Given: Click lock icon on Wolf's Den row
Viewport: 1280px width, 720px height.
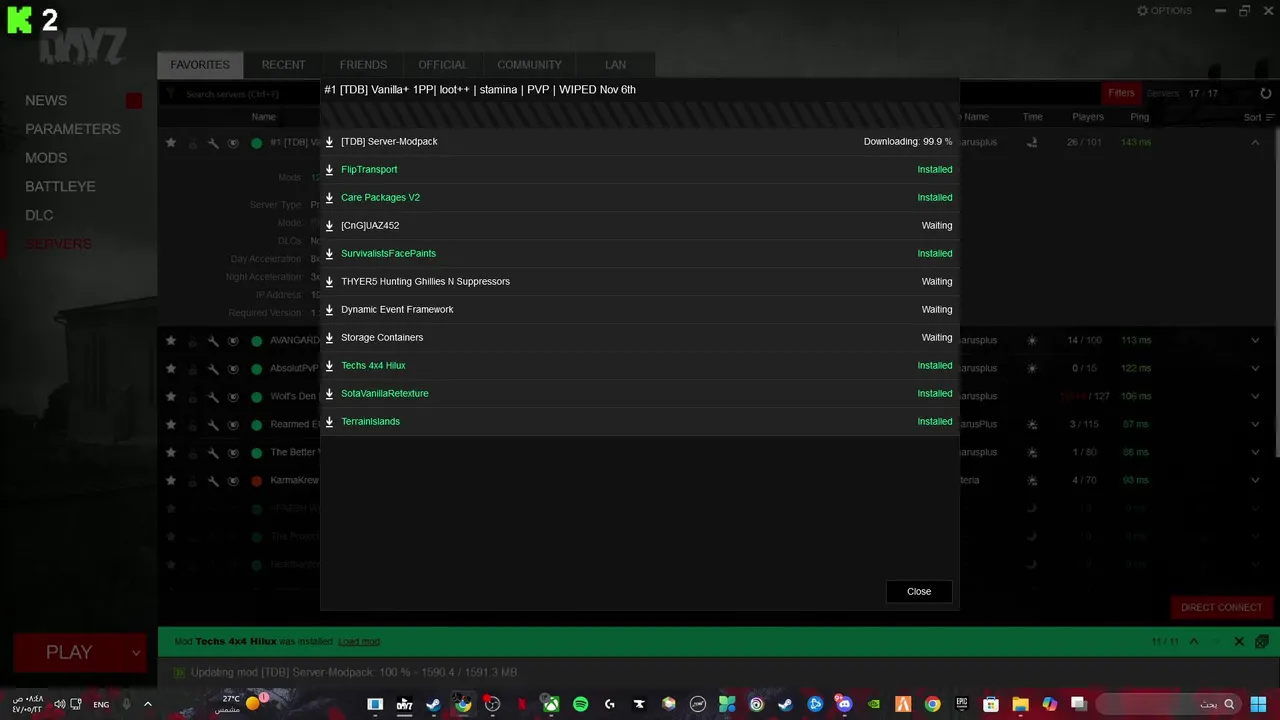Looking at the screenshot, I should (193, 397).
